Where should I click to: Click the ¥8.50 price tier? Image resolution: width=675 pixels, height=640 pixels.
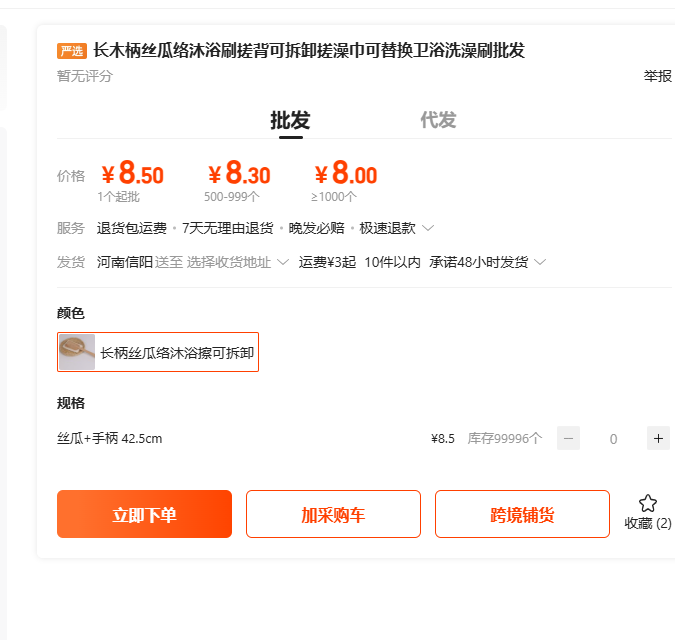click(132, 175)
